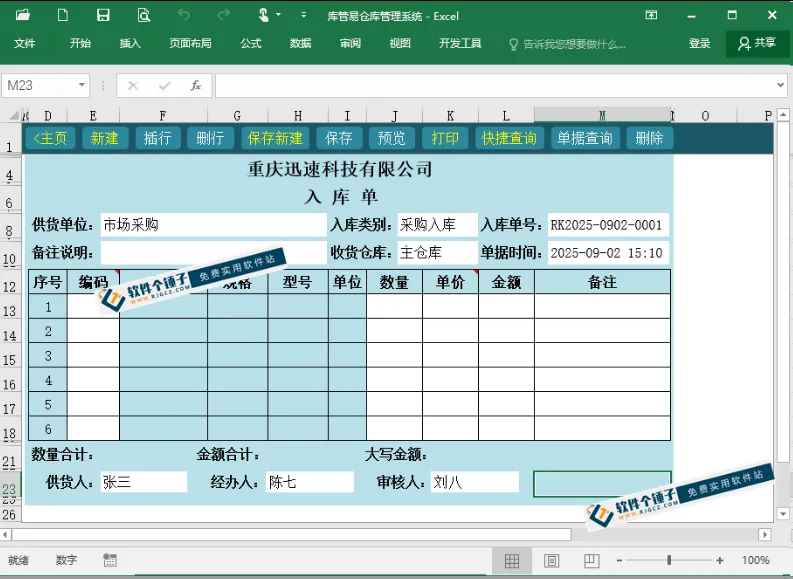Click the formula bar Cancel X icon
The image size is (793, 579).
(133, 85)
